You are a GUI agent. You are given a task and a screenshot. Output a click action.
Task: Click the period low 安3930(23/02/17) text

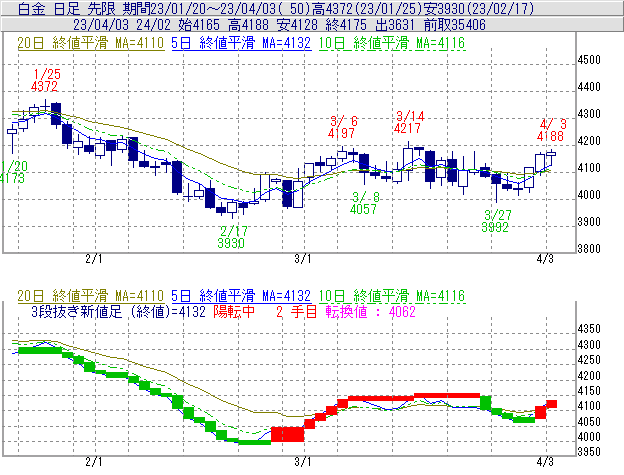coord(478,8)
